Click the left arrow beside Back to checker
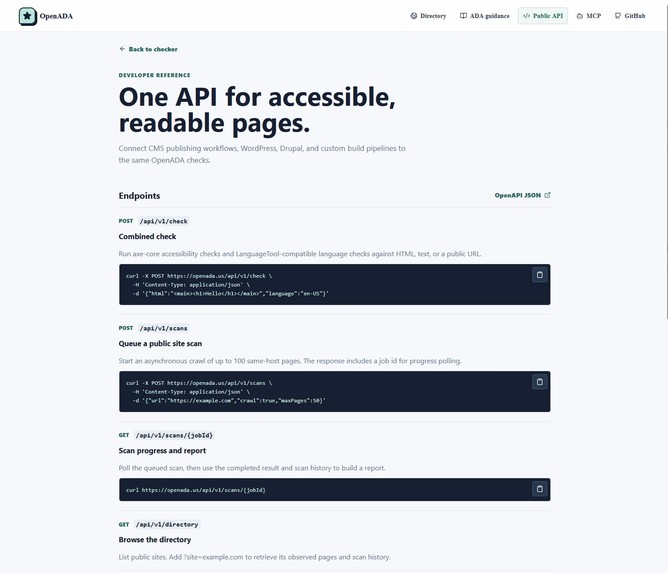 pyautogui.click(x=122, y=49)
